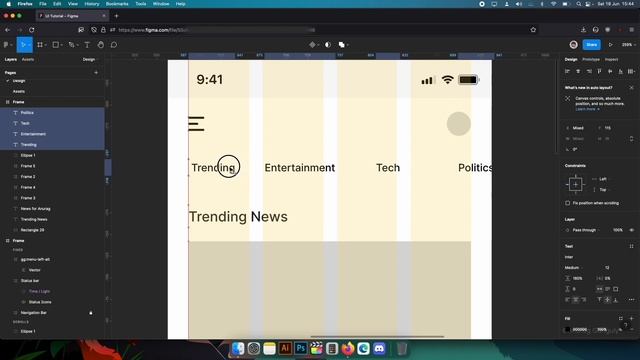
Task: Click Align left icon
Action: click(567, 71)
